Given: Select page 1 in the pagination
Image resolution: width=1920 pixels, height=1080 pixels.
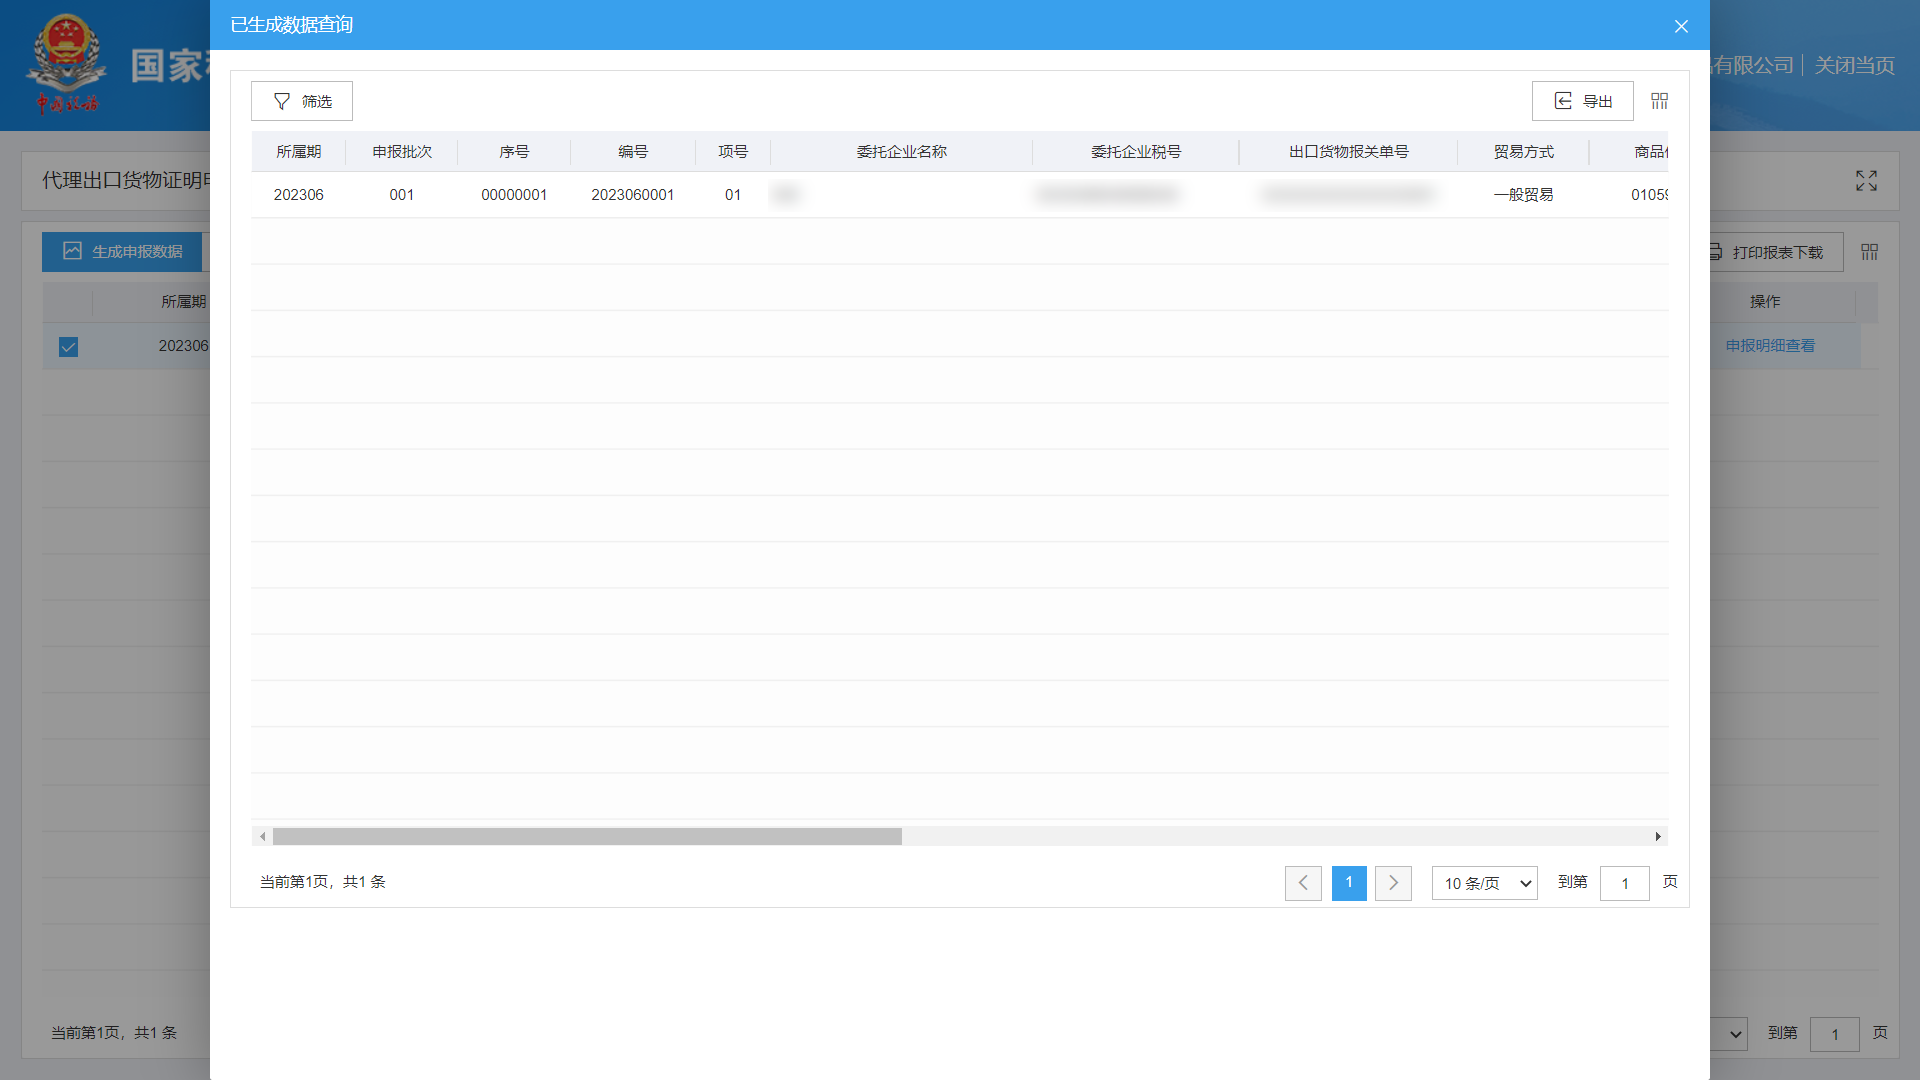Looking at the screenshot, I should pyautogui.click(x=1348, y=883).
